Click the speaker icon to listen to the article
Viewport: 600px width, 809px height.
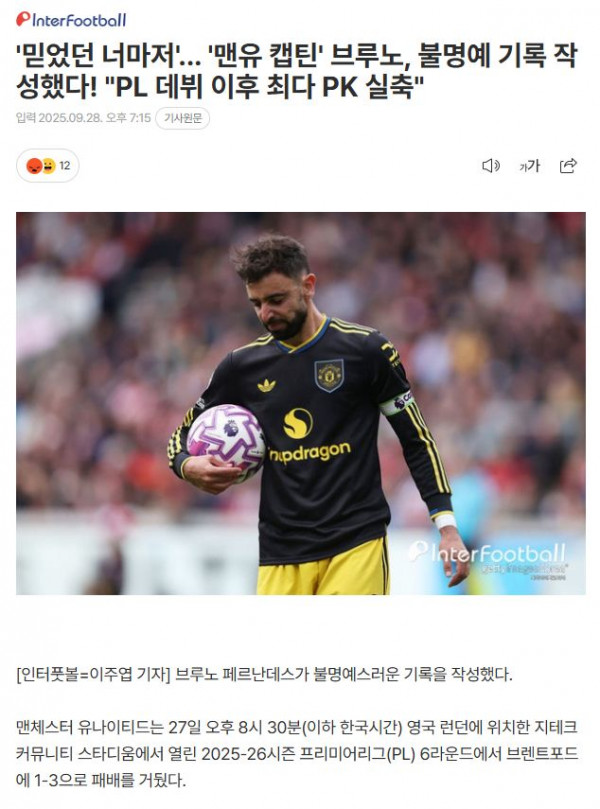click(x=491, y=166)
